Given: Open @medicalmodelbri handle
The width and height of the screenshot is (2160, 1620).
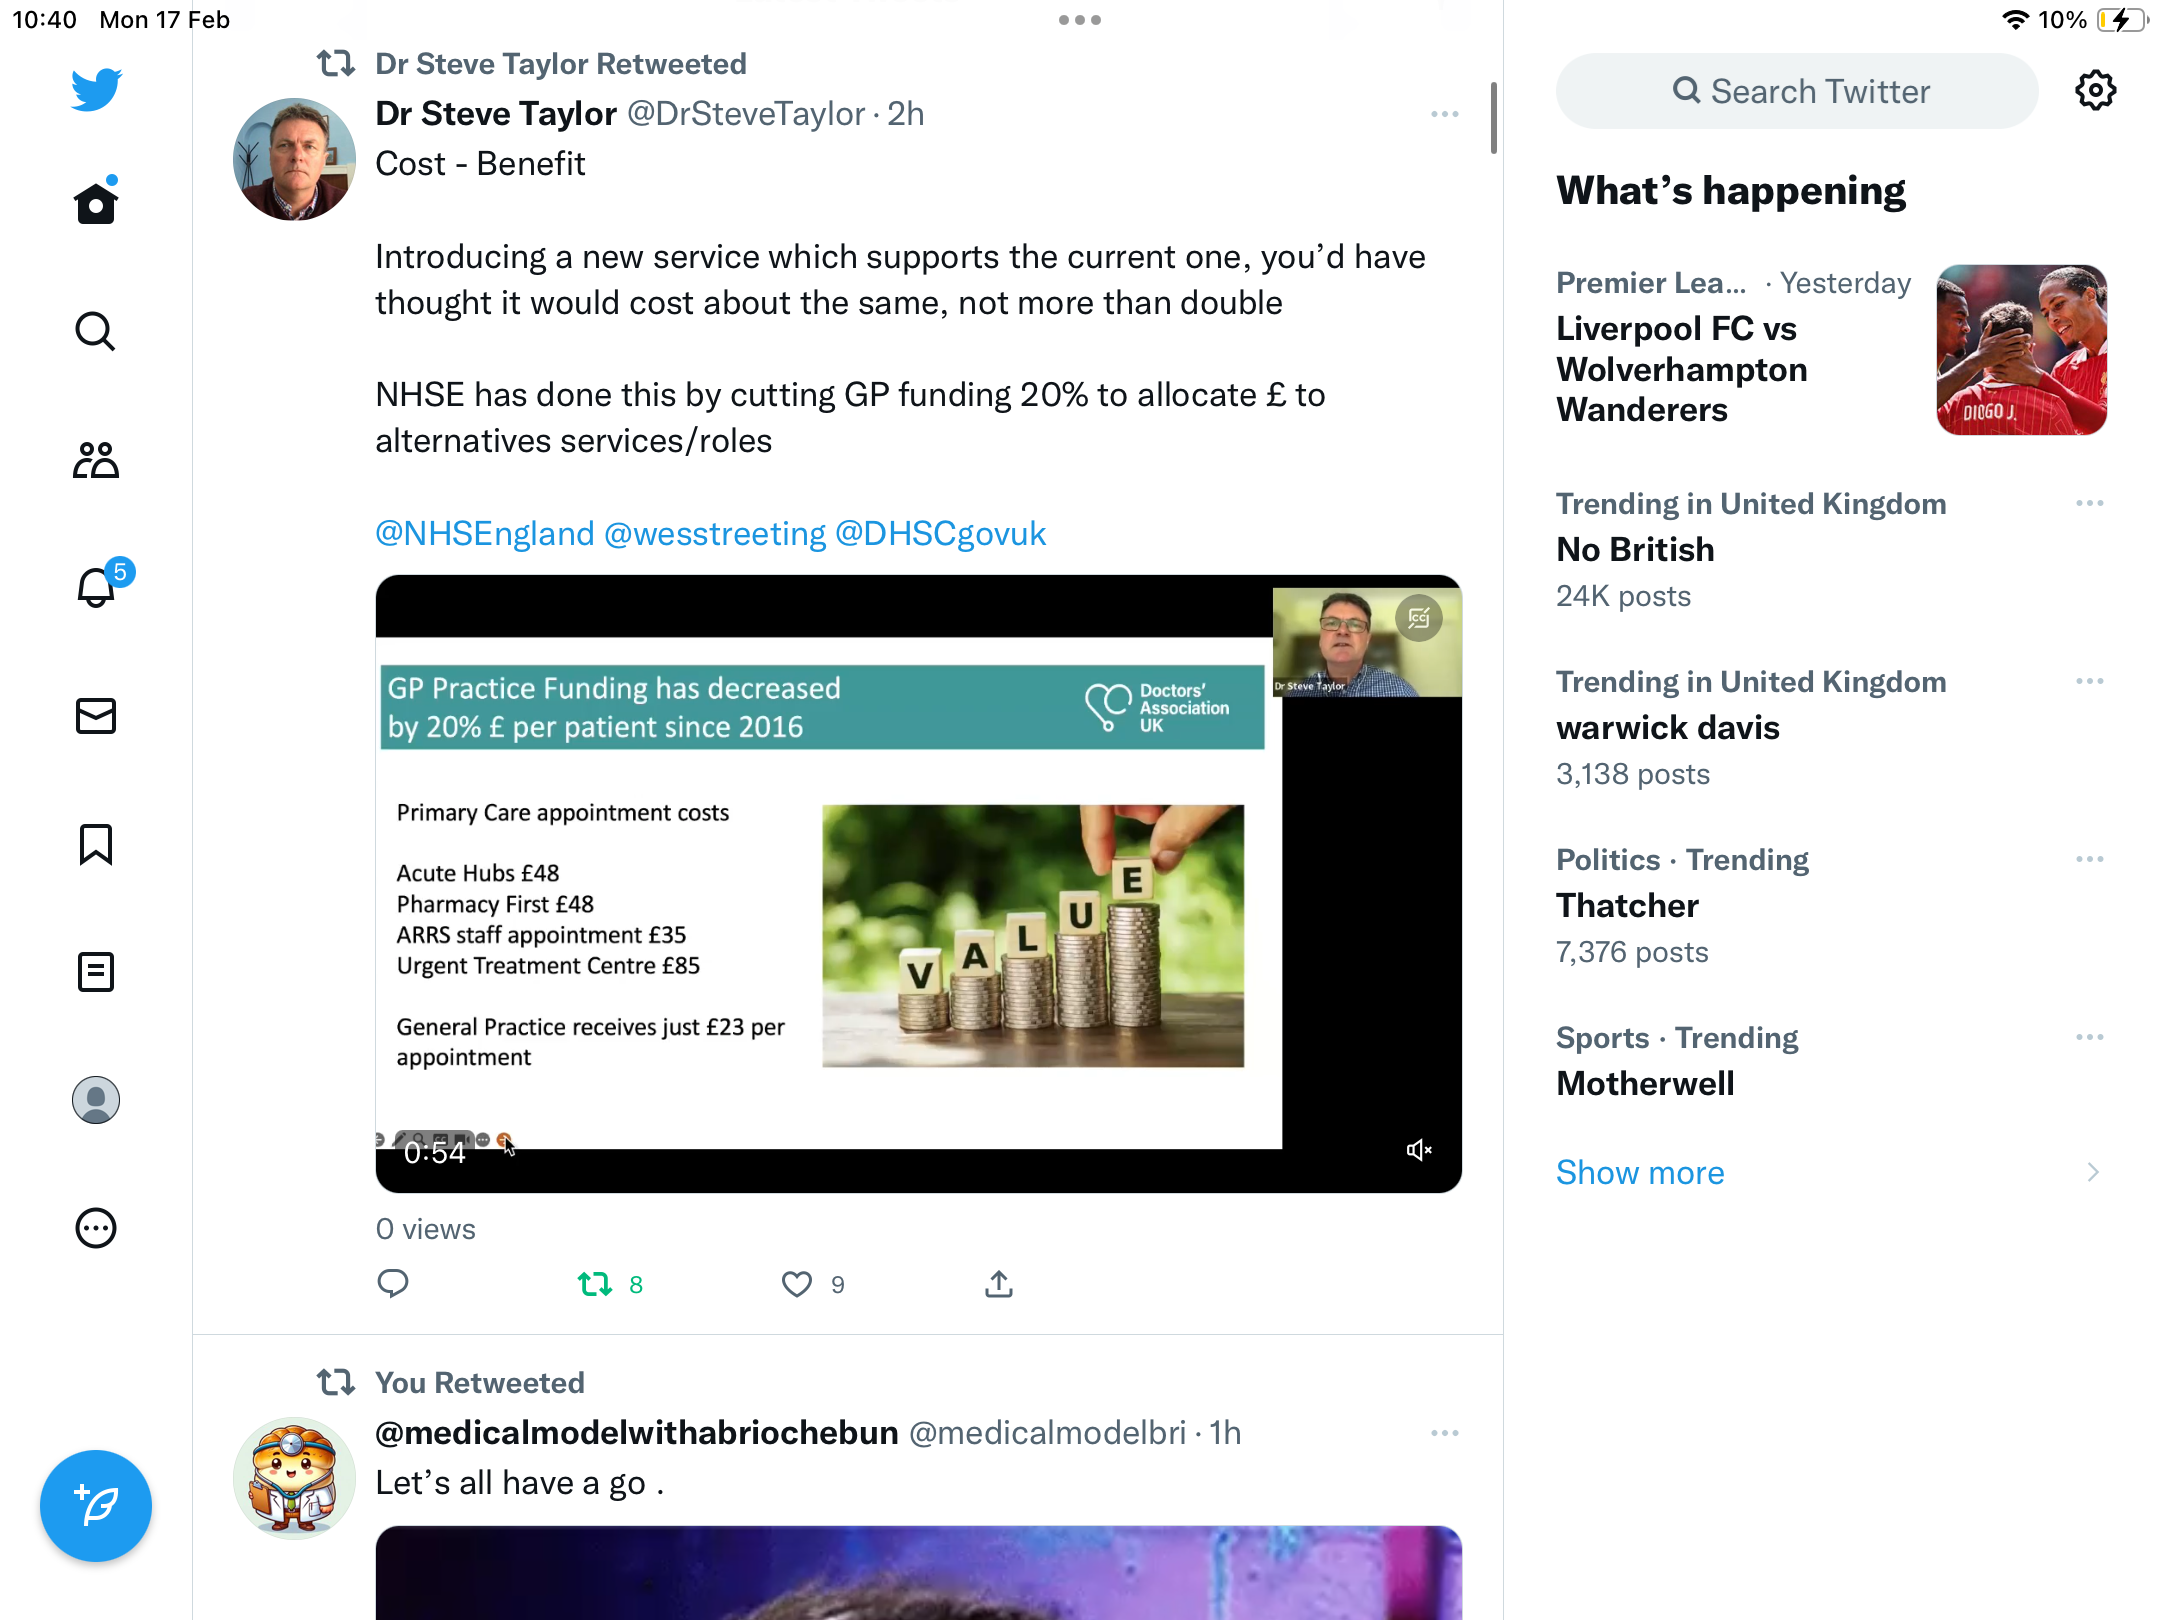Looking at the screenshot, I should (1047, 1433).
